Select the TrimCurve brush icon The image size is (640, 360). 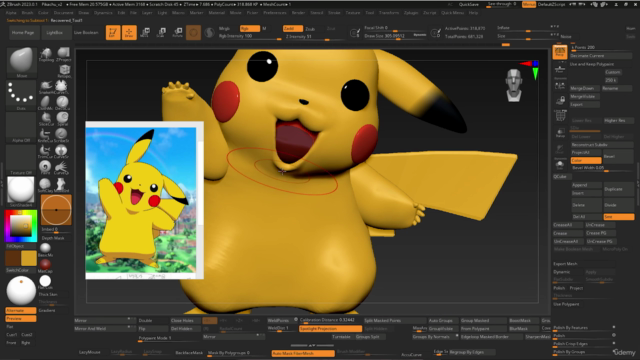point(45,151)
